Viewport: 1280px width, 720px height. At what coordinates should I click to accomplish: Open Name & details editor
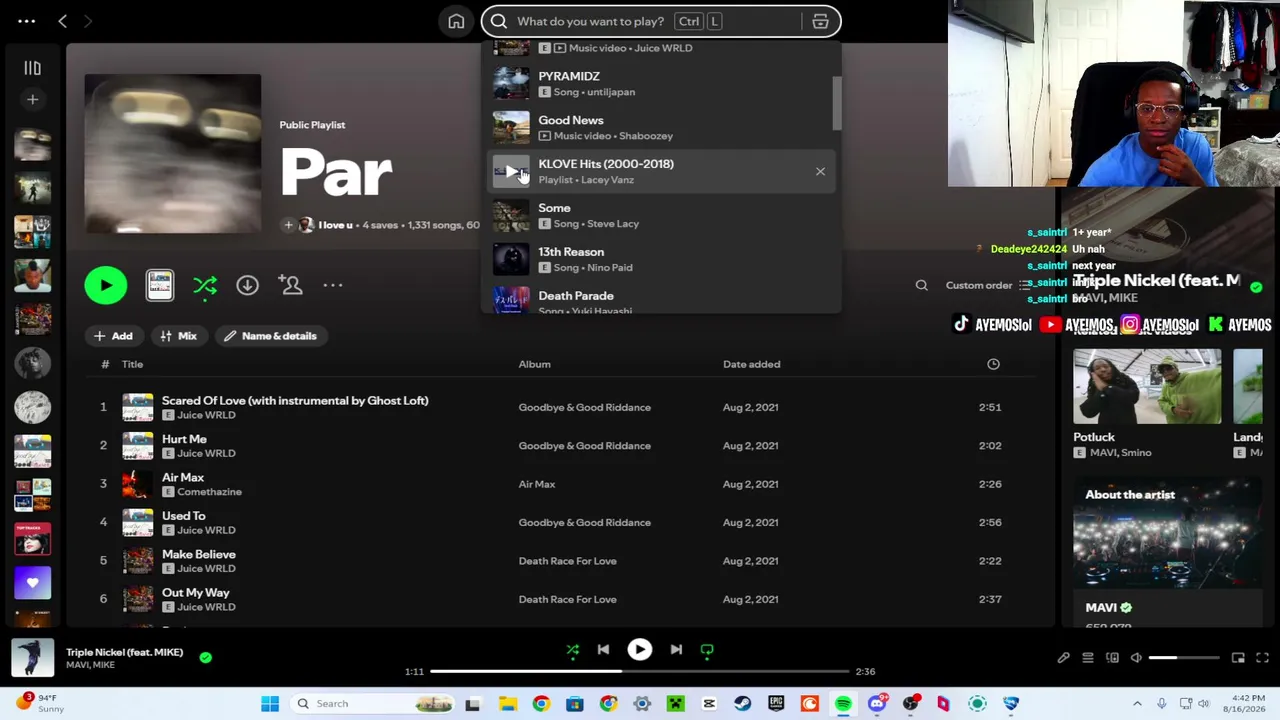270,336
